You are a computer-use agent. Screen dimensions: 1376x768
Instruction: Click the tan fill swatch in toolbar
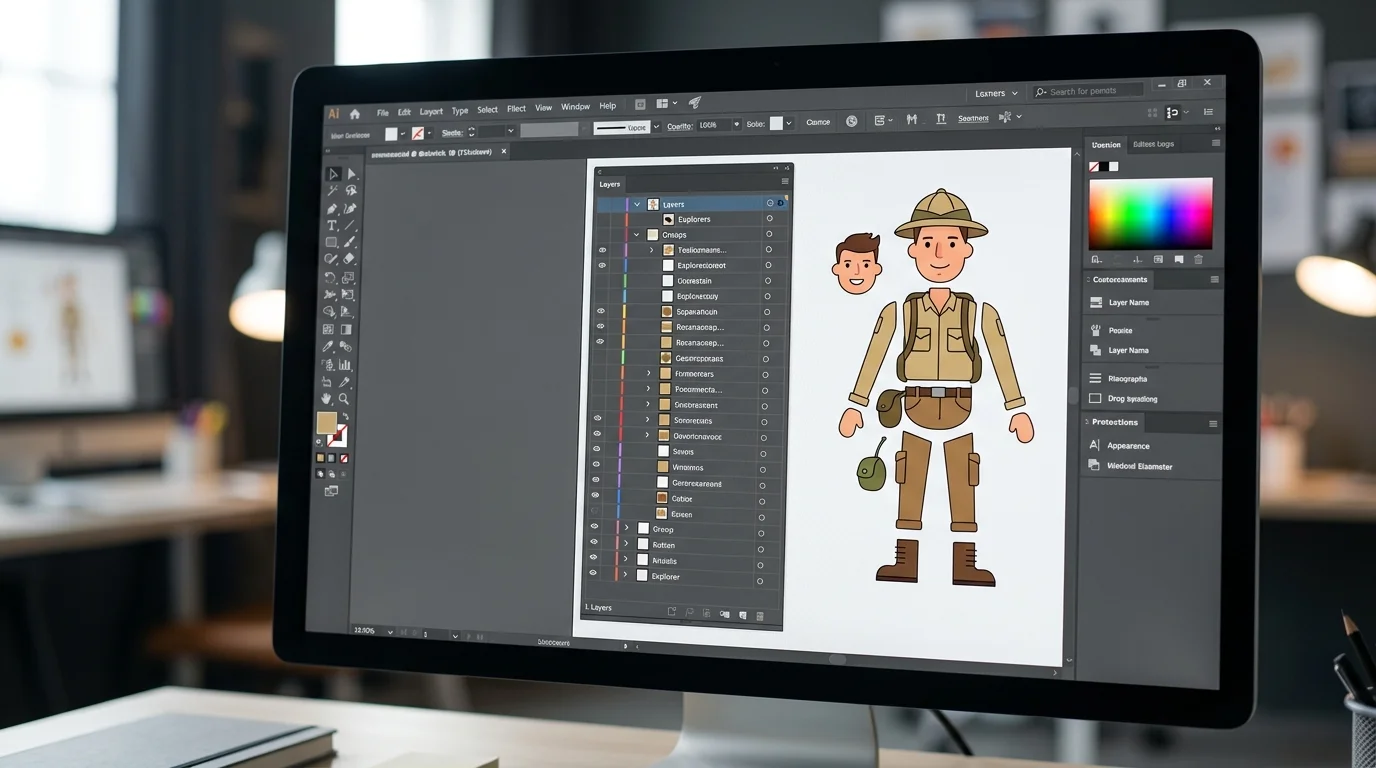(x=326, y=423)
